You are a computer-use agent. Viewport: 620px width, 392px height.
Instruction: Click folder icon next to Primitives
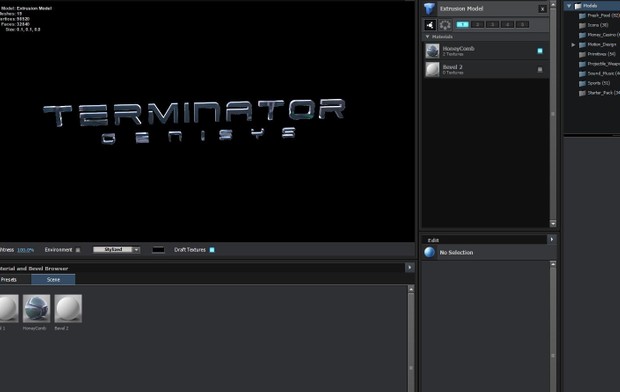point(582,55)
